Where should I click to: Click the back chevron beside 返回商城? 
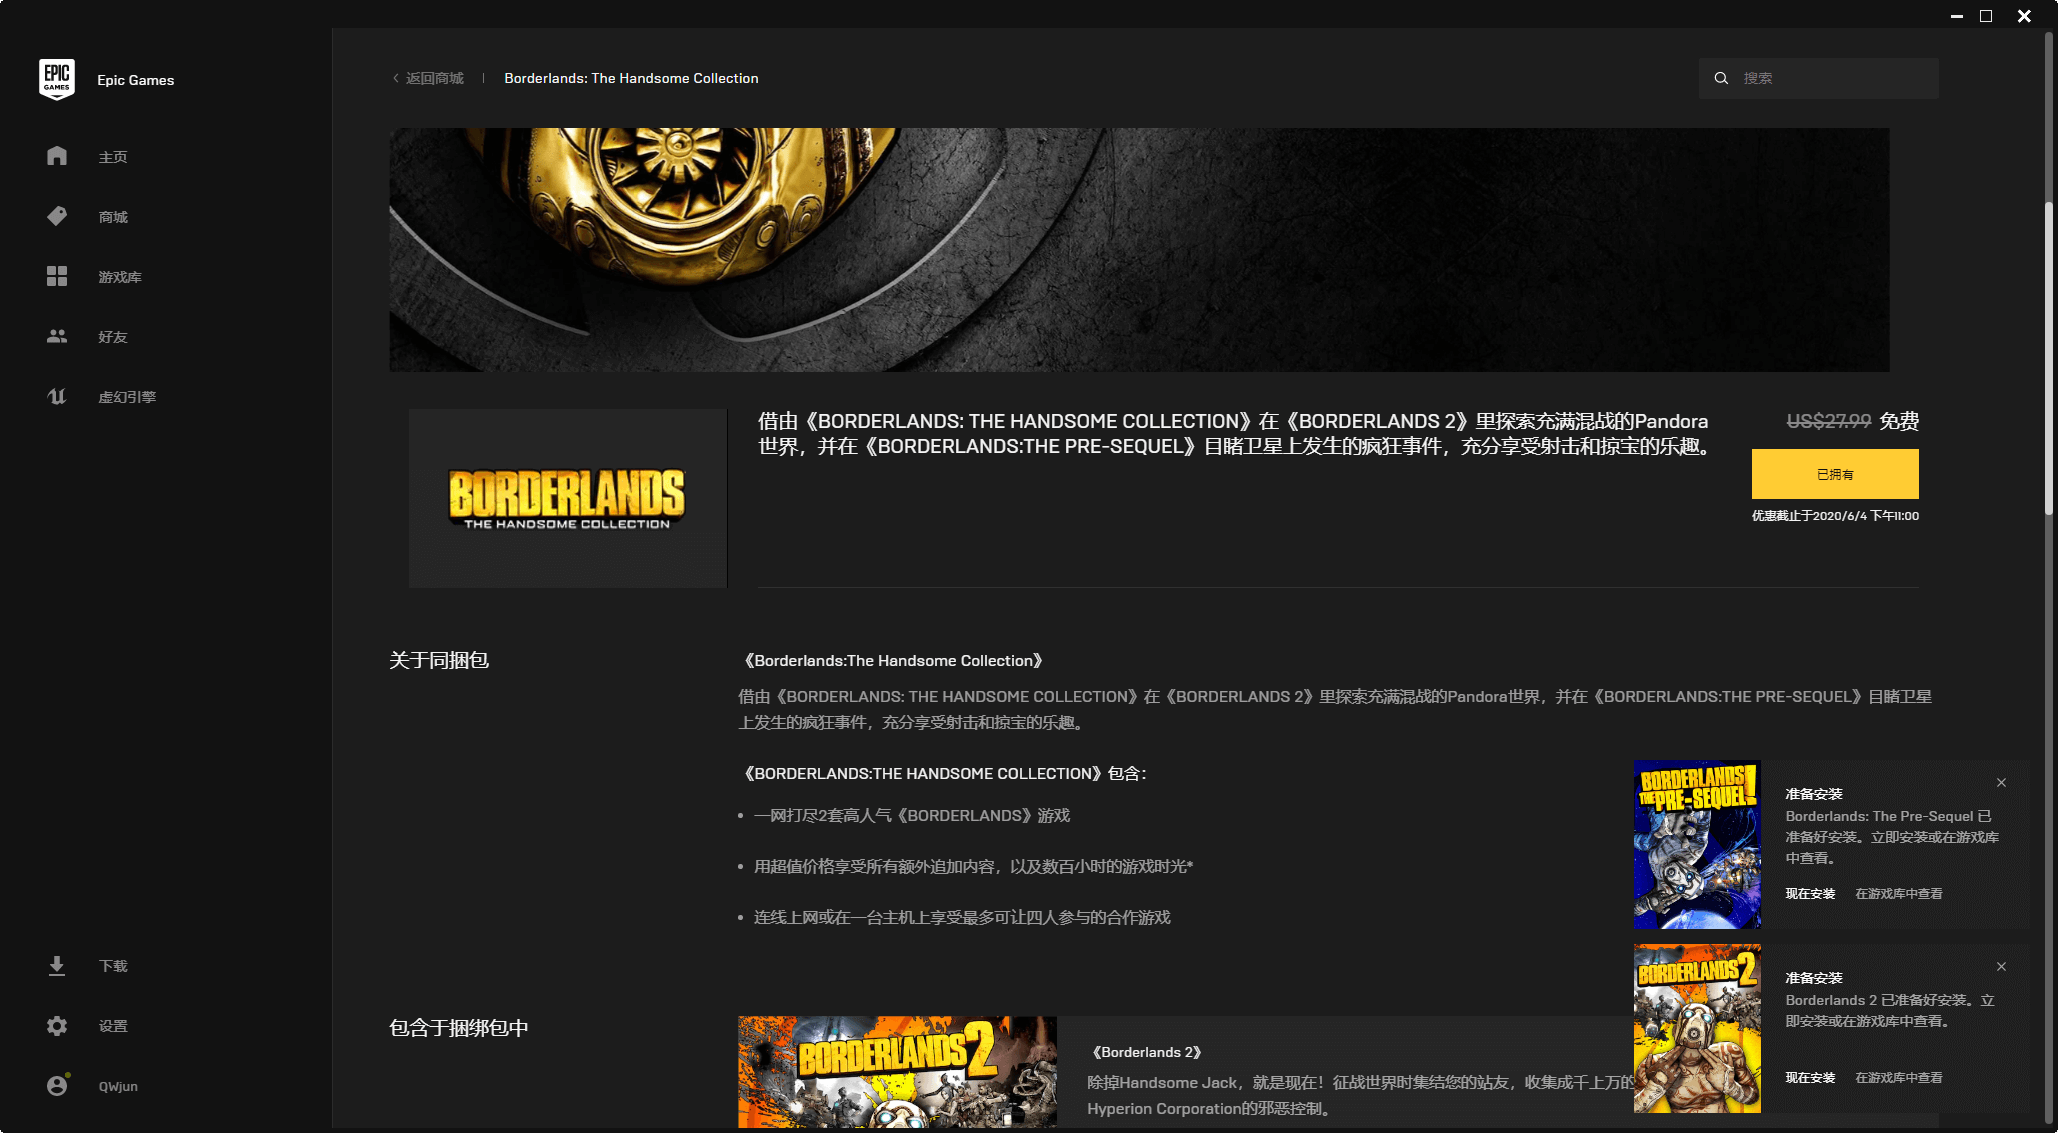396,78
